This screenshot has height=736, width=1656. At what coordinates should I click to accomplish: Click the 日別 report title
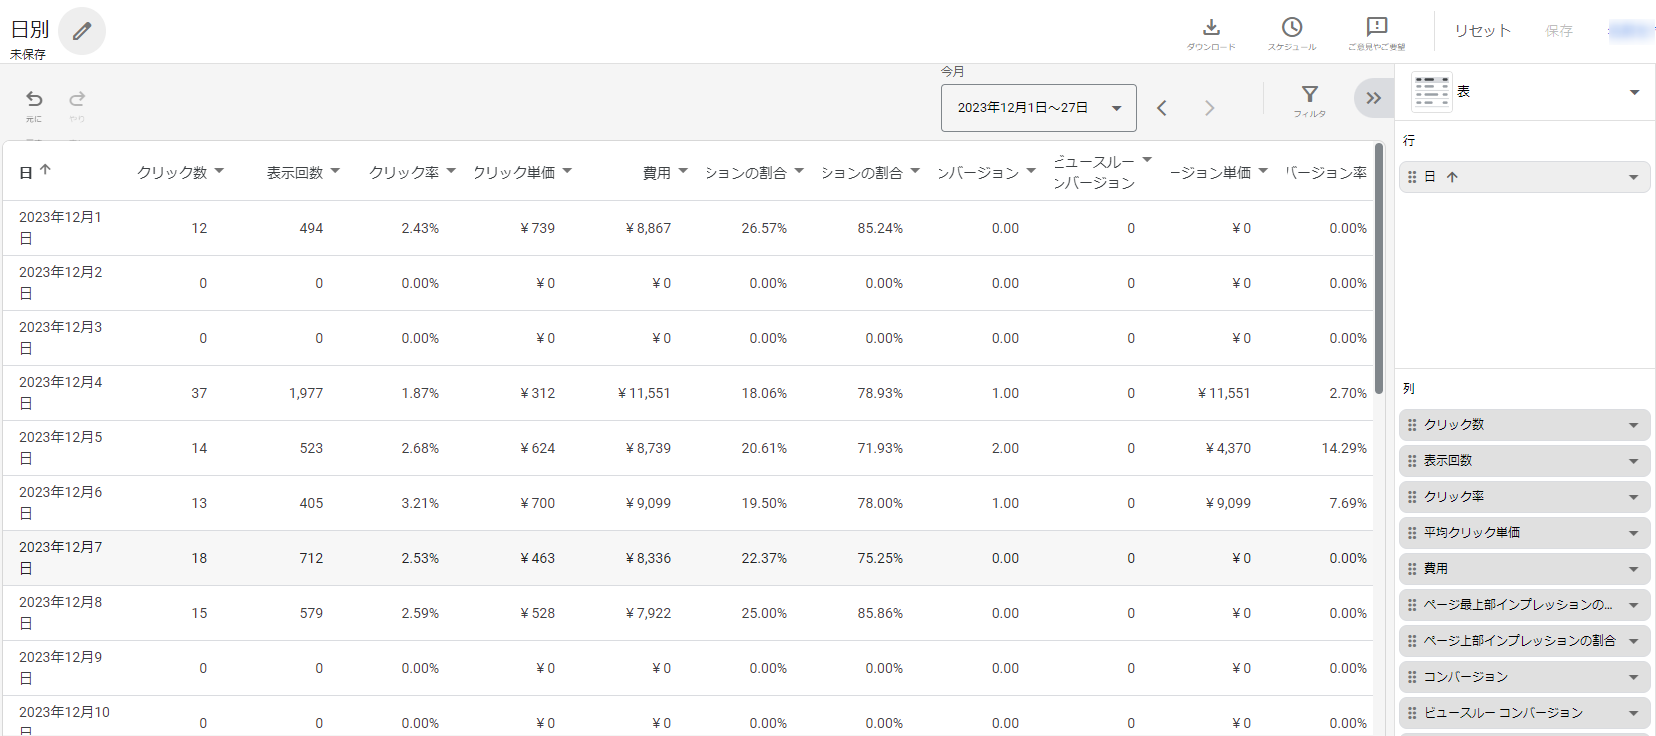click(x=30, y=30)
